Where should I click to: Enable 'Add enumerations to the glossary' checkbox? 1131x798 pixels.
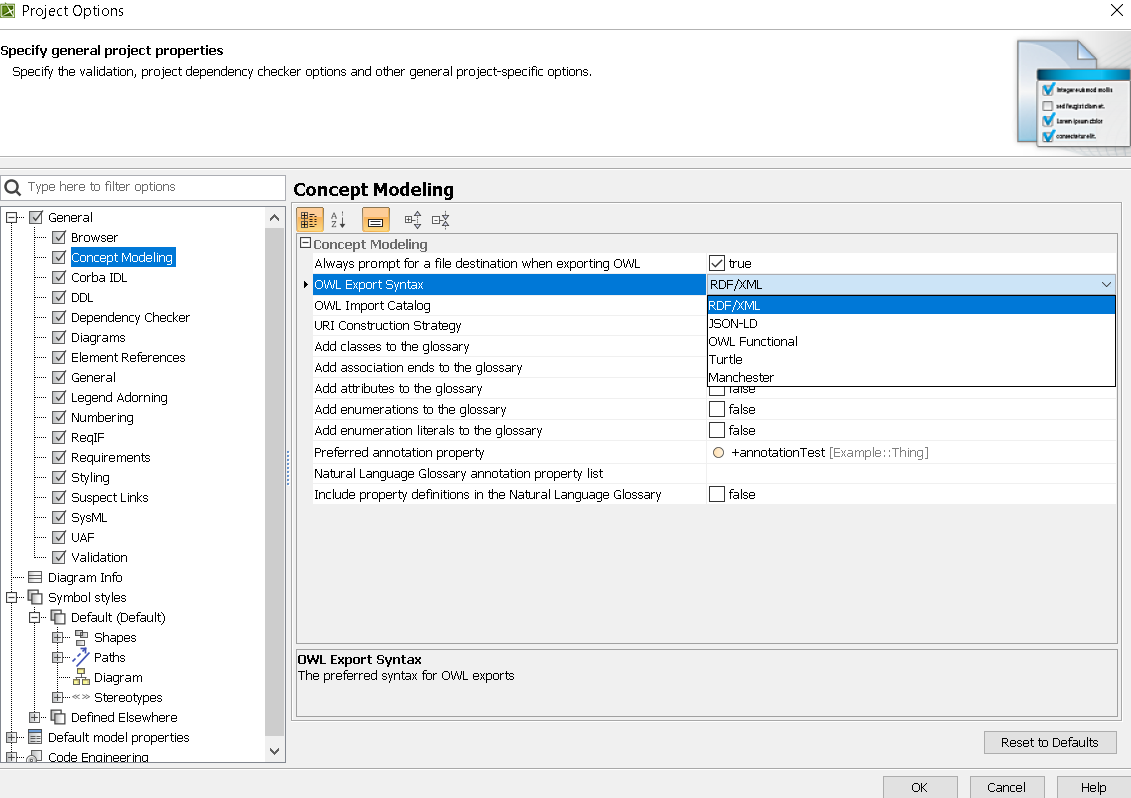coord(717,409)
